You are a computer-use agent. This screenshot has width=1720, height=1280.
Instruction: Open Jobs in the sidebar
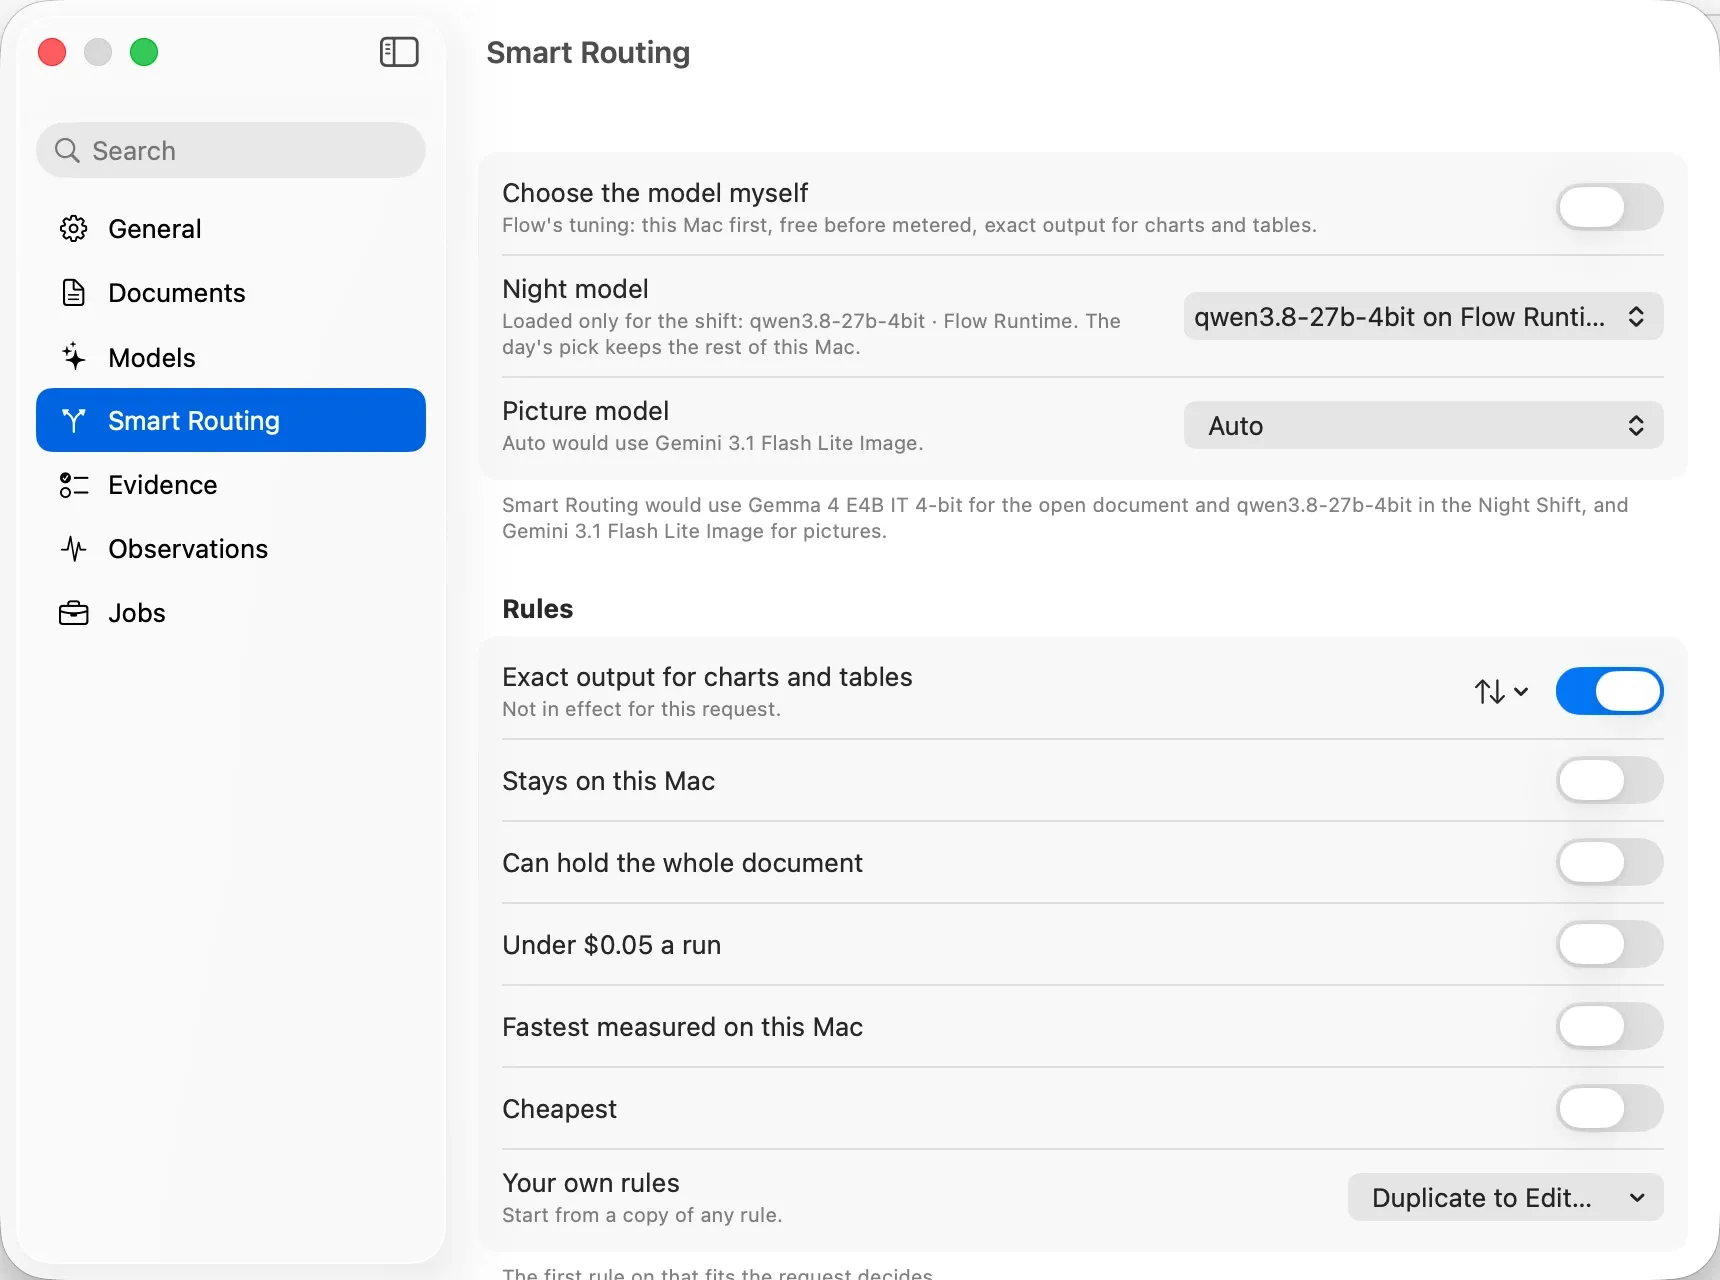[x=231, y=613]
